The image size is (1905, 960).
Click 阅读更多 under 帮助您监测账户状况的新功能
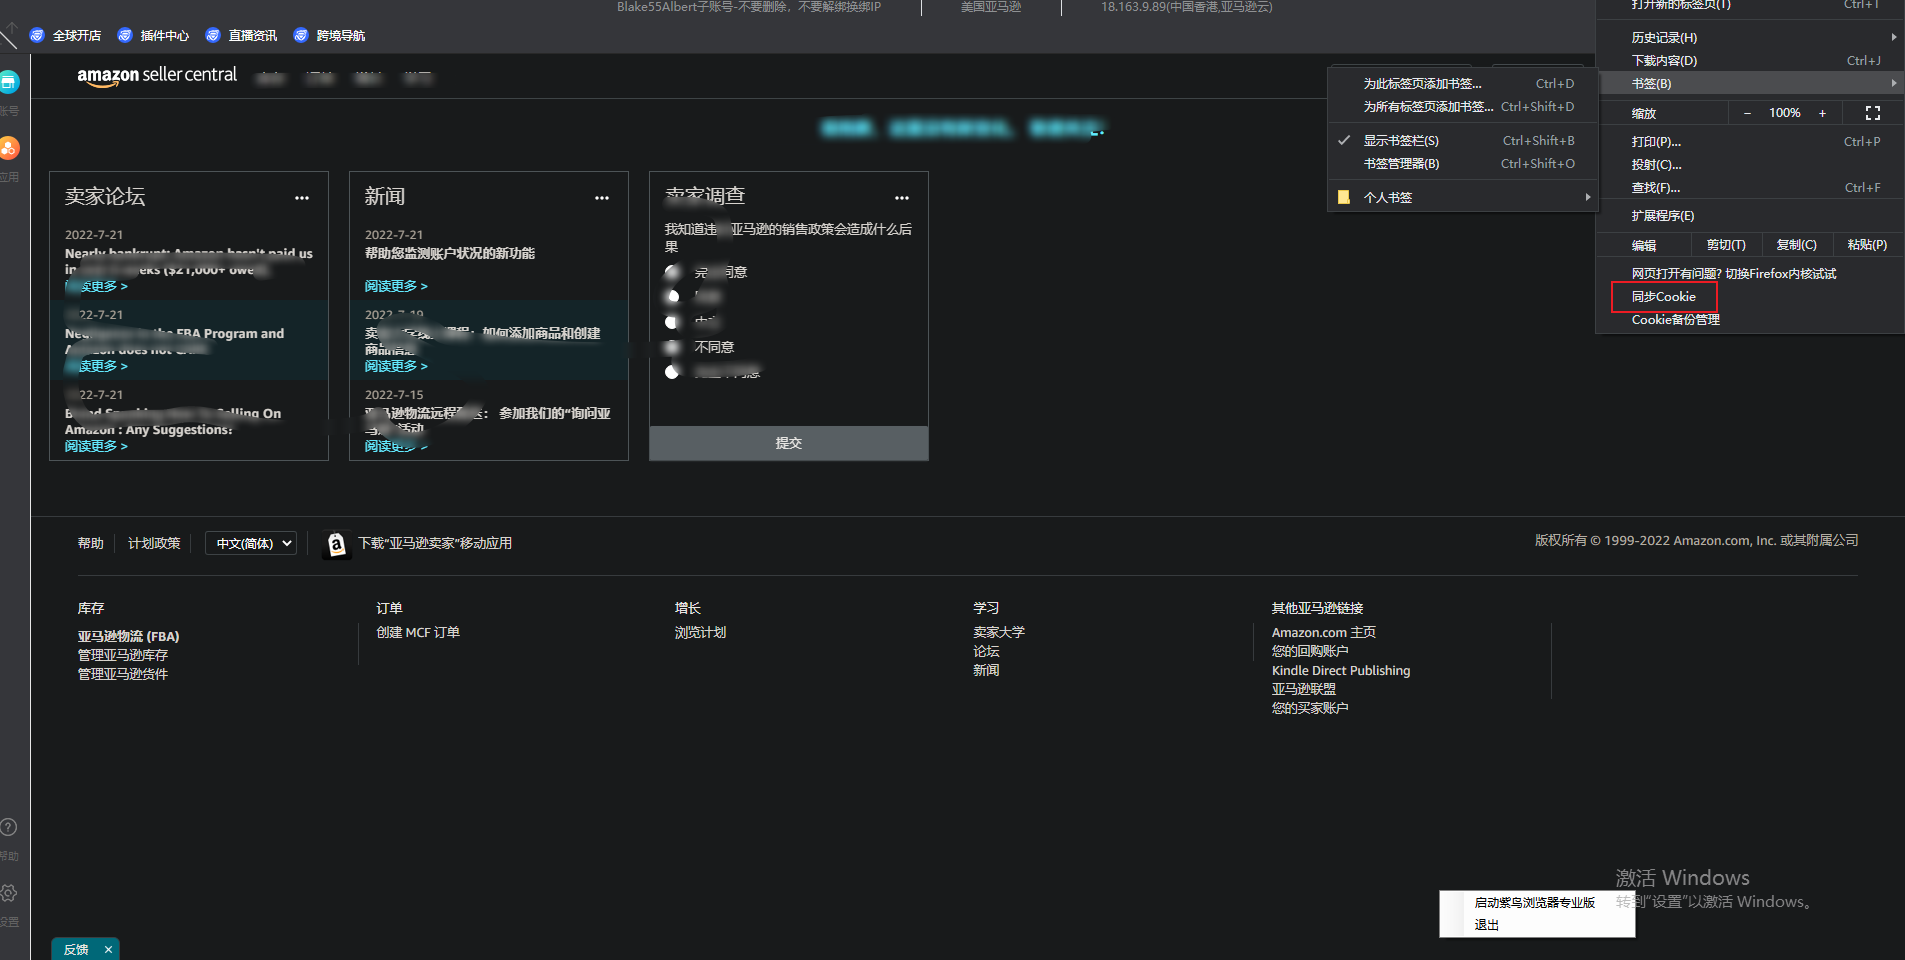[x=396, y=286]
